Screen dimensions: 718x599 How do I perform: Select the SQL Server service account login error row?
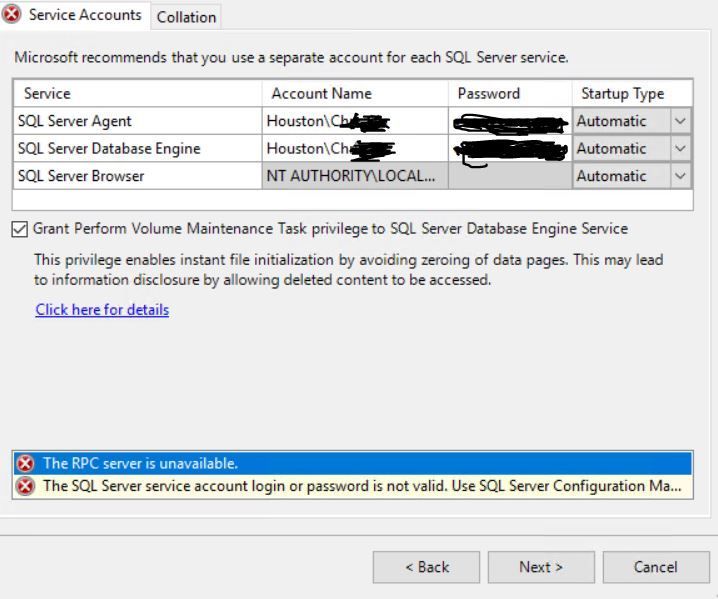(x=353, y=486)
